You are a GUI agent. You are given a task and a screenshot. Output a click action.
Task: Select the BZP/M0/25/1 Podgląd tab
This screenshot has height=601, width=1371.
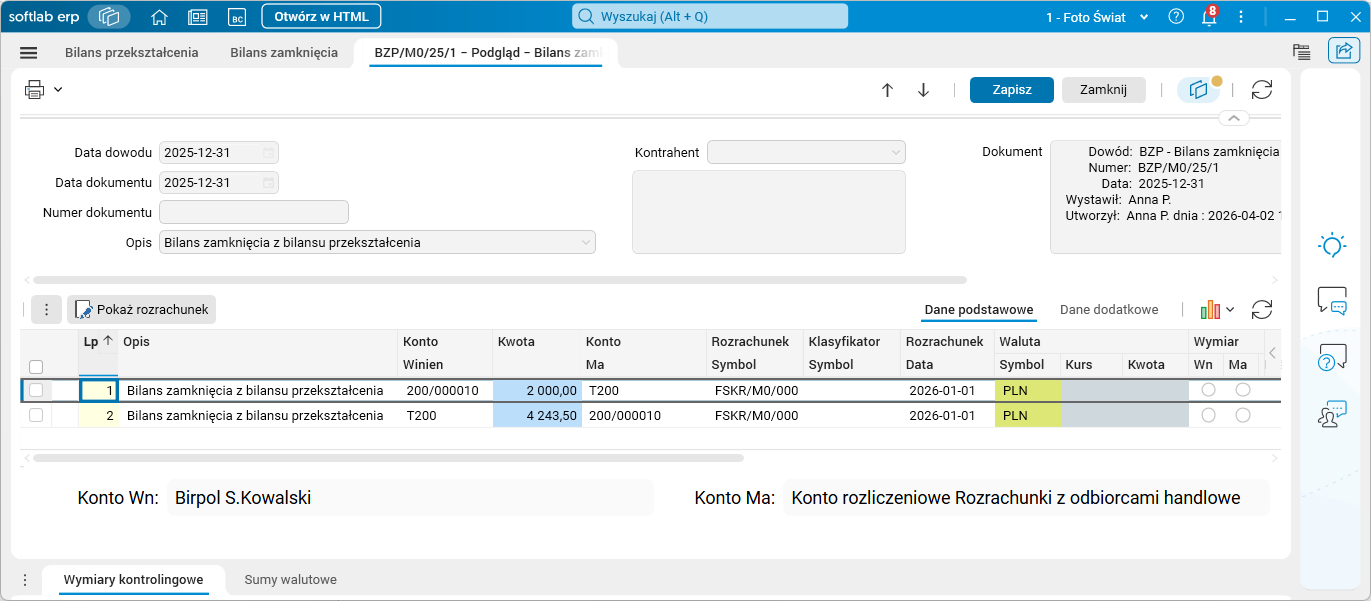click(x=486, y=52)
